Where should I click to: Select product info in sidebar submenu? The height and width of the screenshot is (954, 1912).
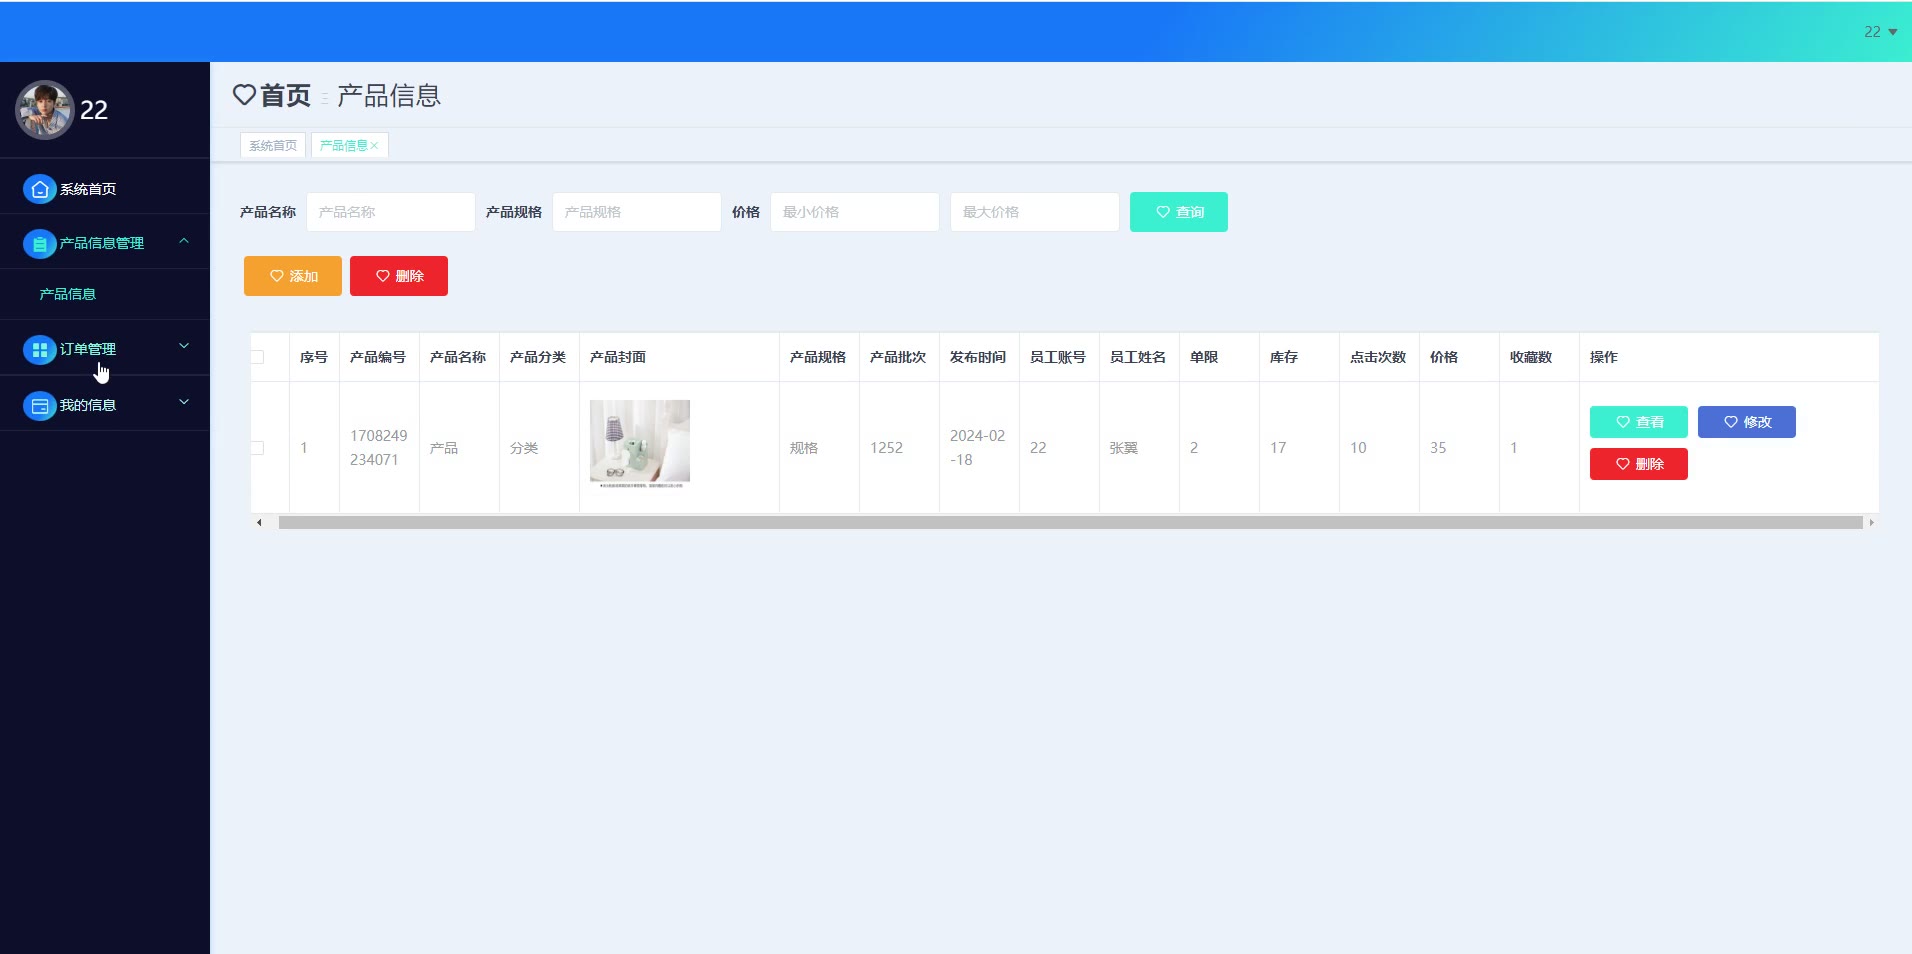click(68, 294)
